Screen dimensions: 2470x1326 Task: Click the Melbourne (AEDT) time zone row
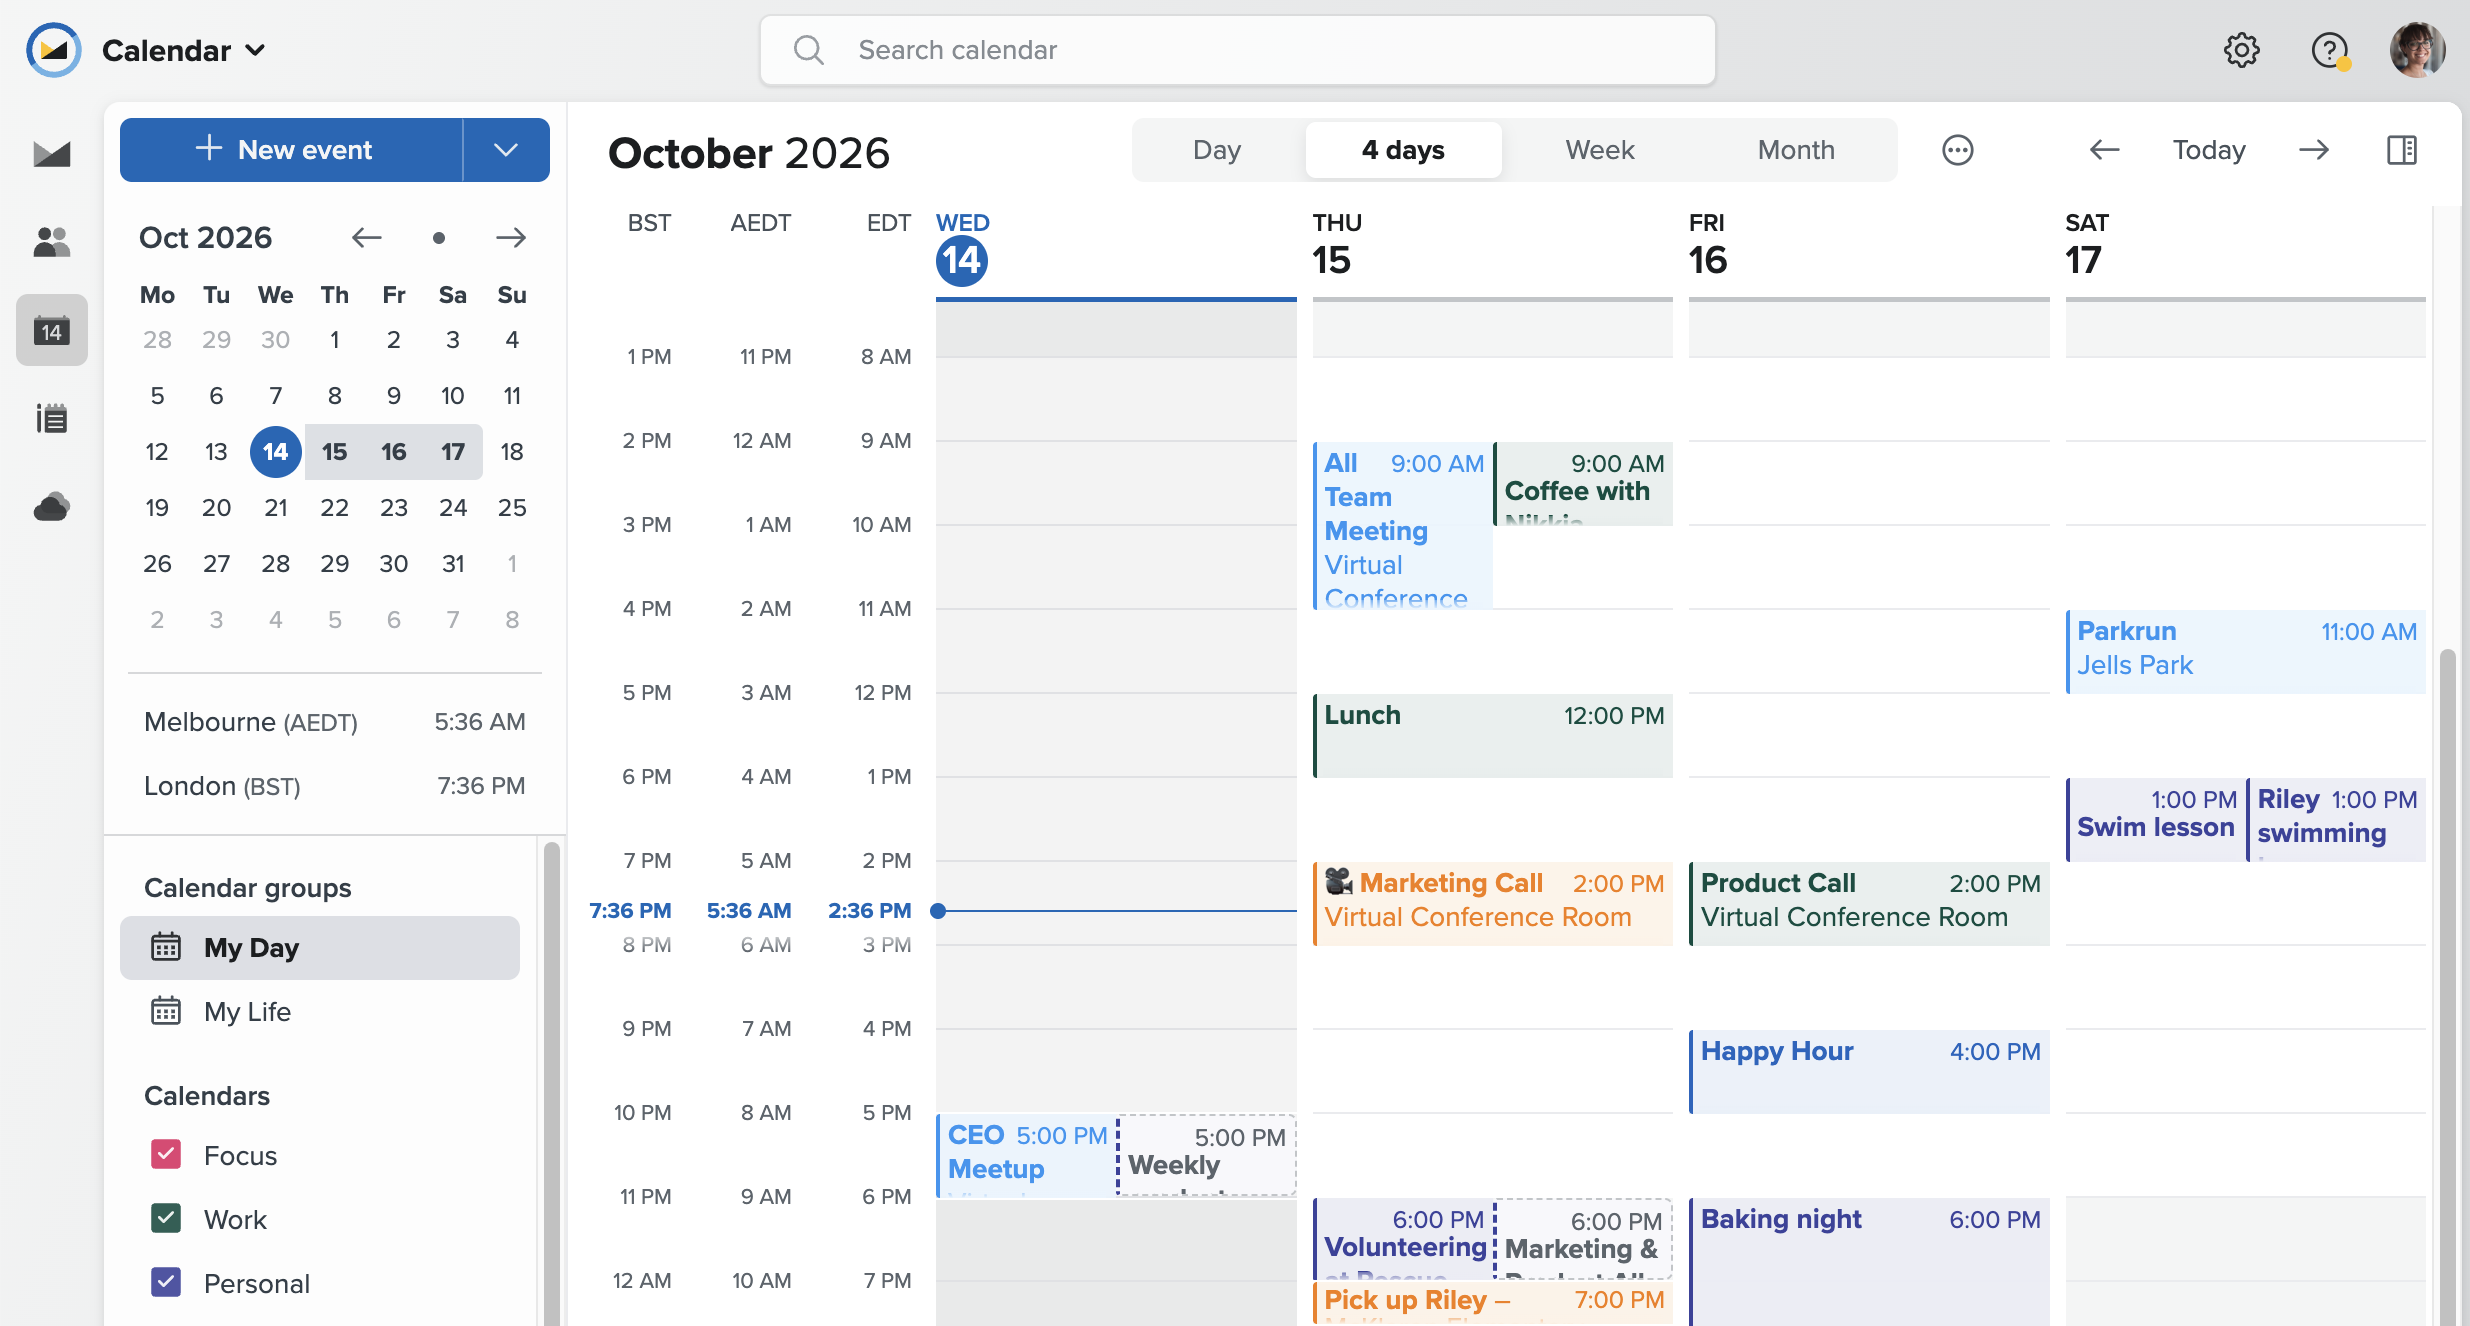click(335, 722)
